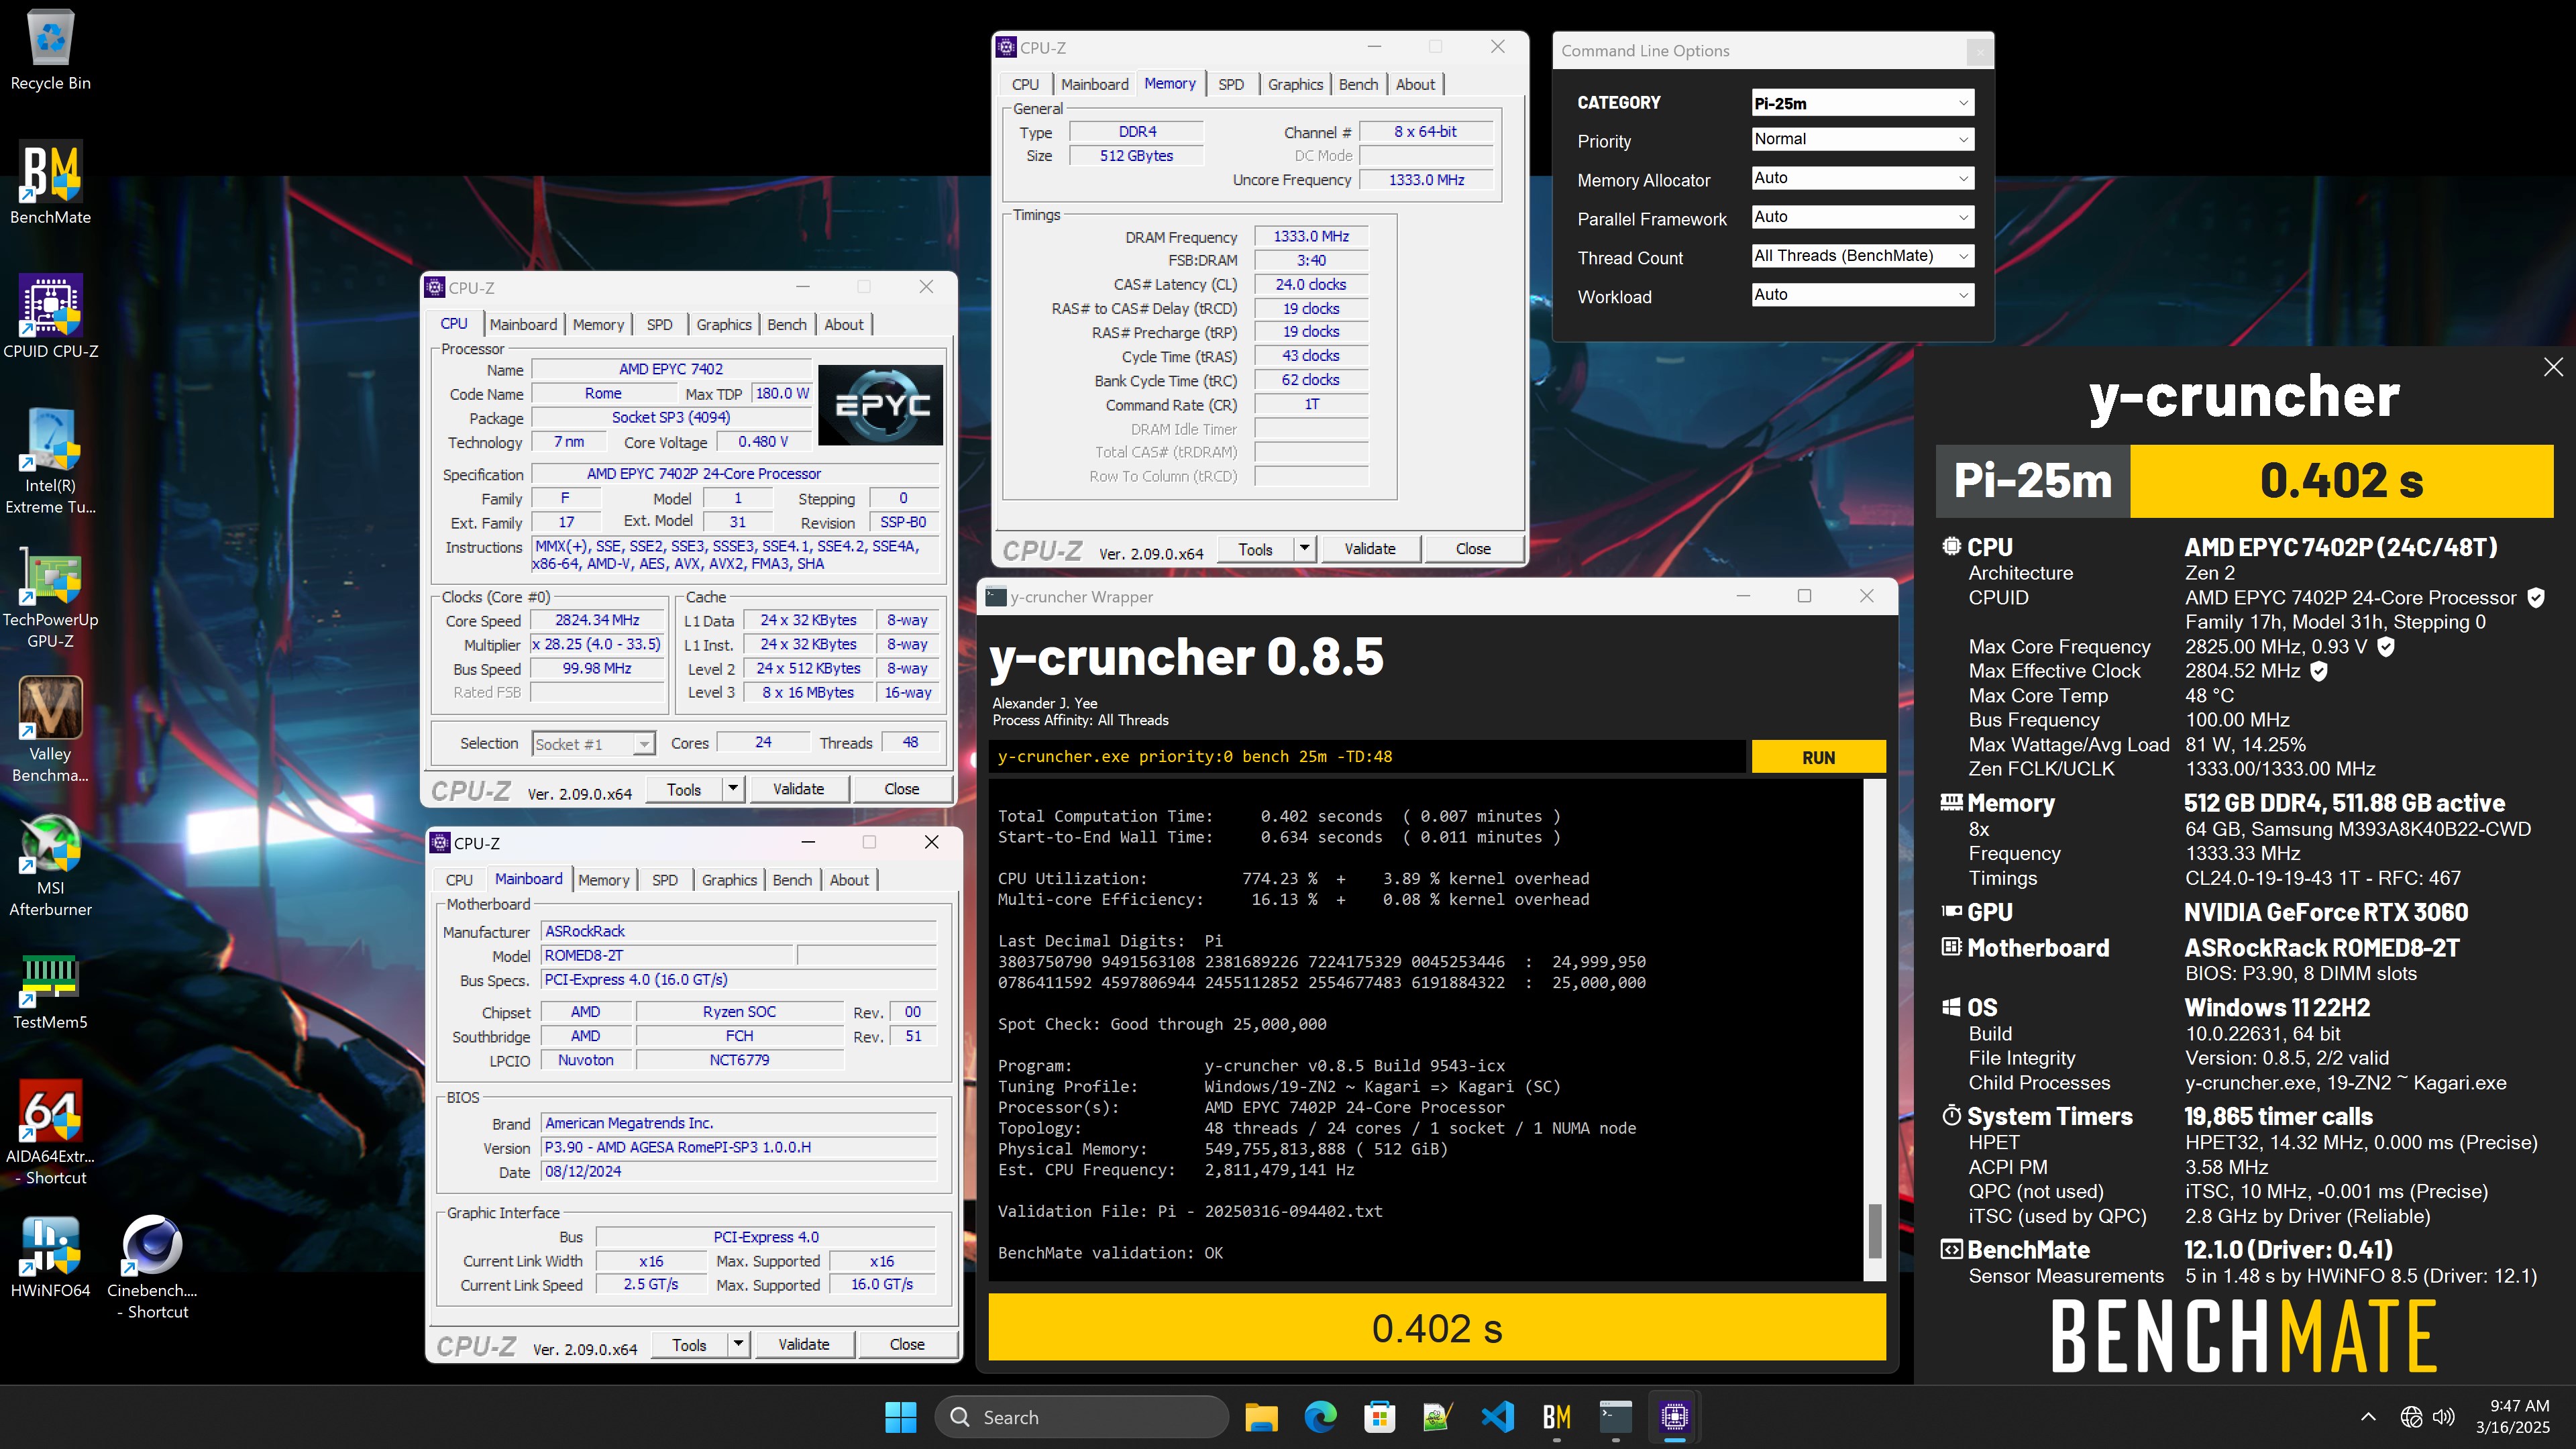
Task: Show hidden system tray icons
Action: 2368,1417
